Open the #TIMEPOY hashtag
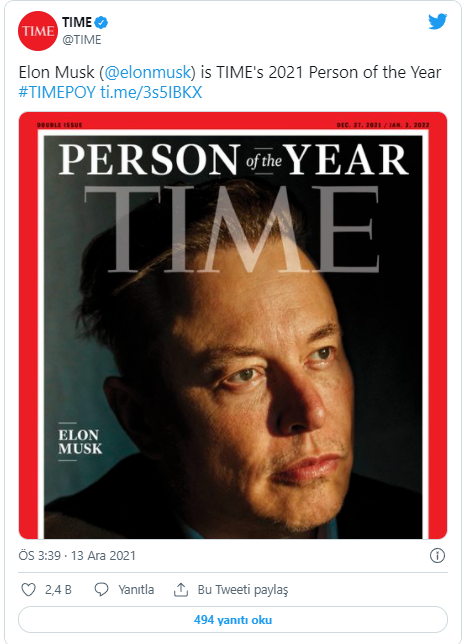467x644 pixels. point(57,92)
